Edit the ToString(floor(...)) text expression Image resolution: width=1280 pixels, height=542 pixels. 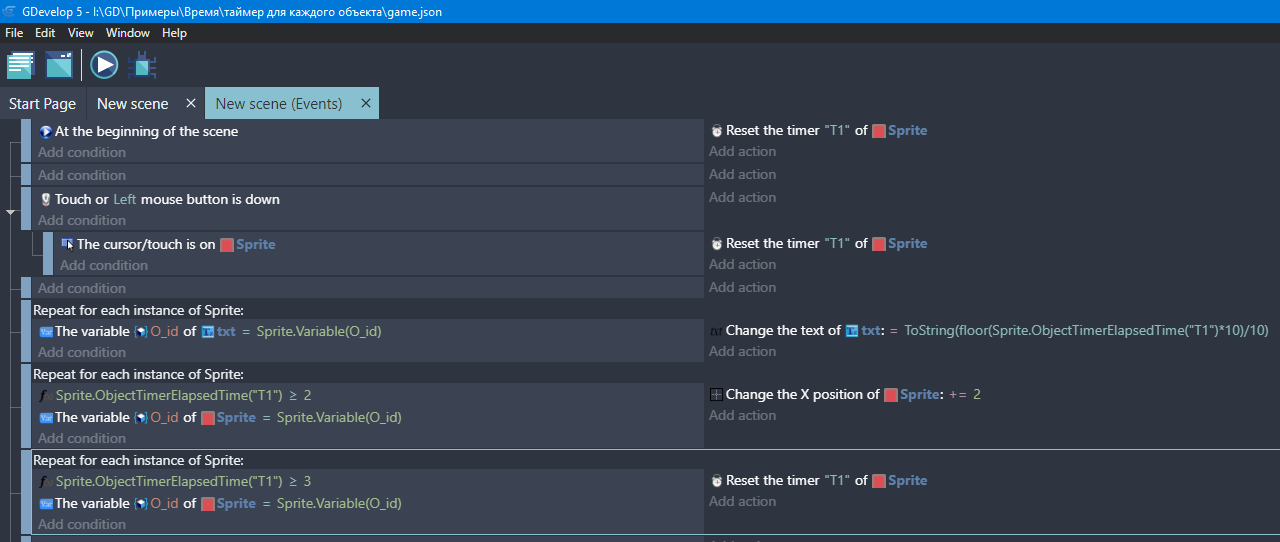click(1086, 331)
